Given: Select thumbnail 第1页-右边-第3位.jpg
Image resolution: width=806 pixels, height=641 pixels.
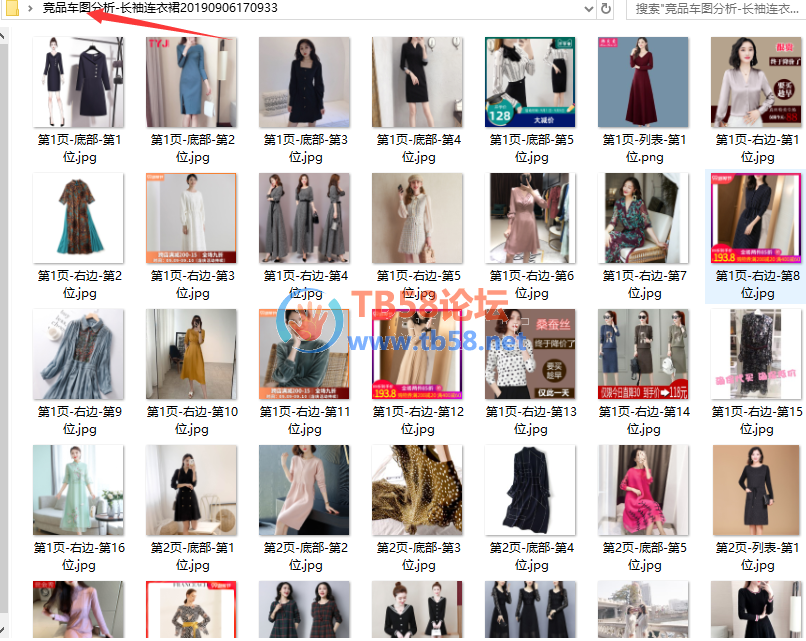Looking at the screenshot, I should (191, 218).
